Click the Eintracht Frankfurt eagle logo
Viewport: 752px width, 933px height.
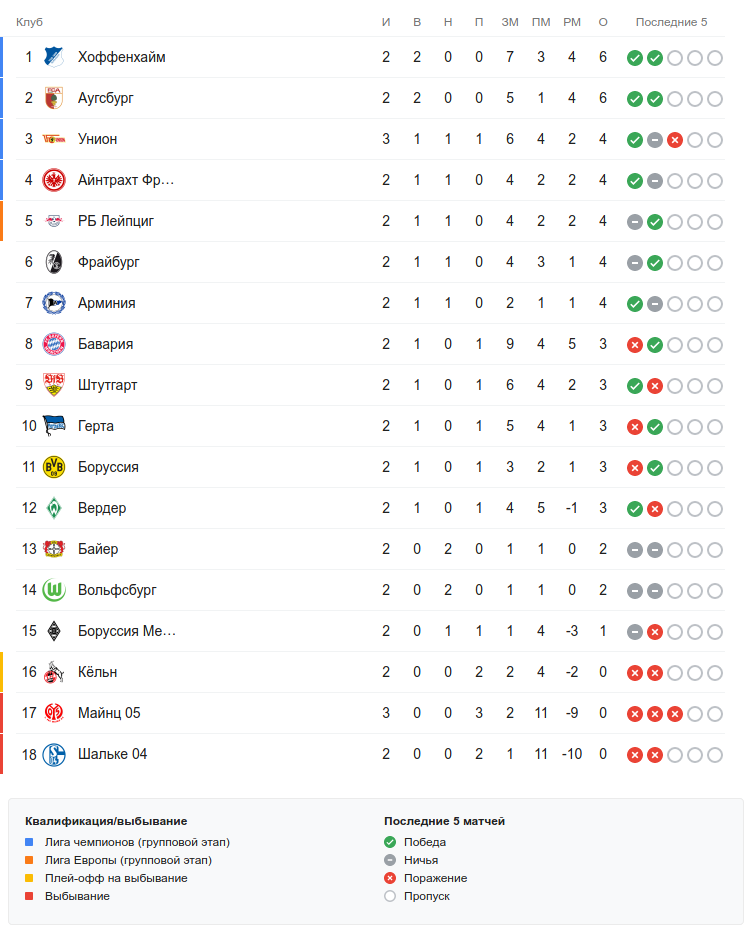point(54,181)
